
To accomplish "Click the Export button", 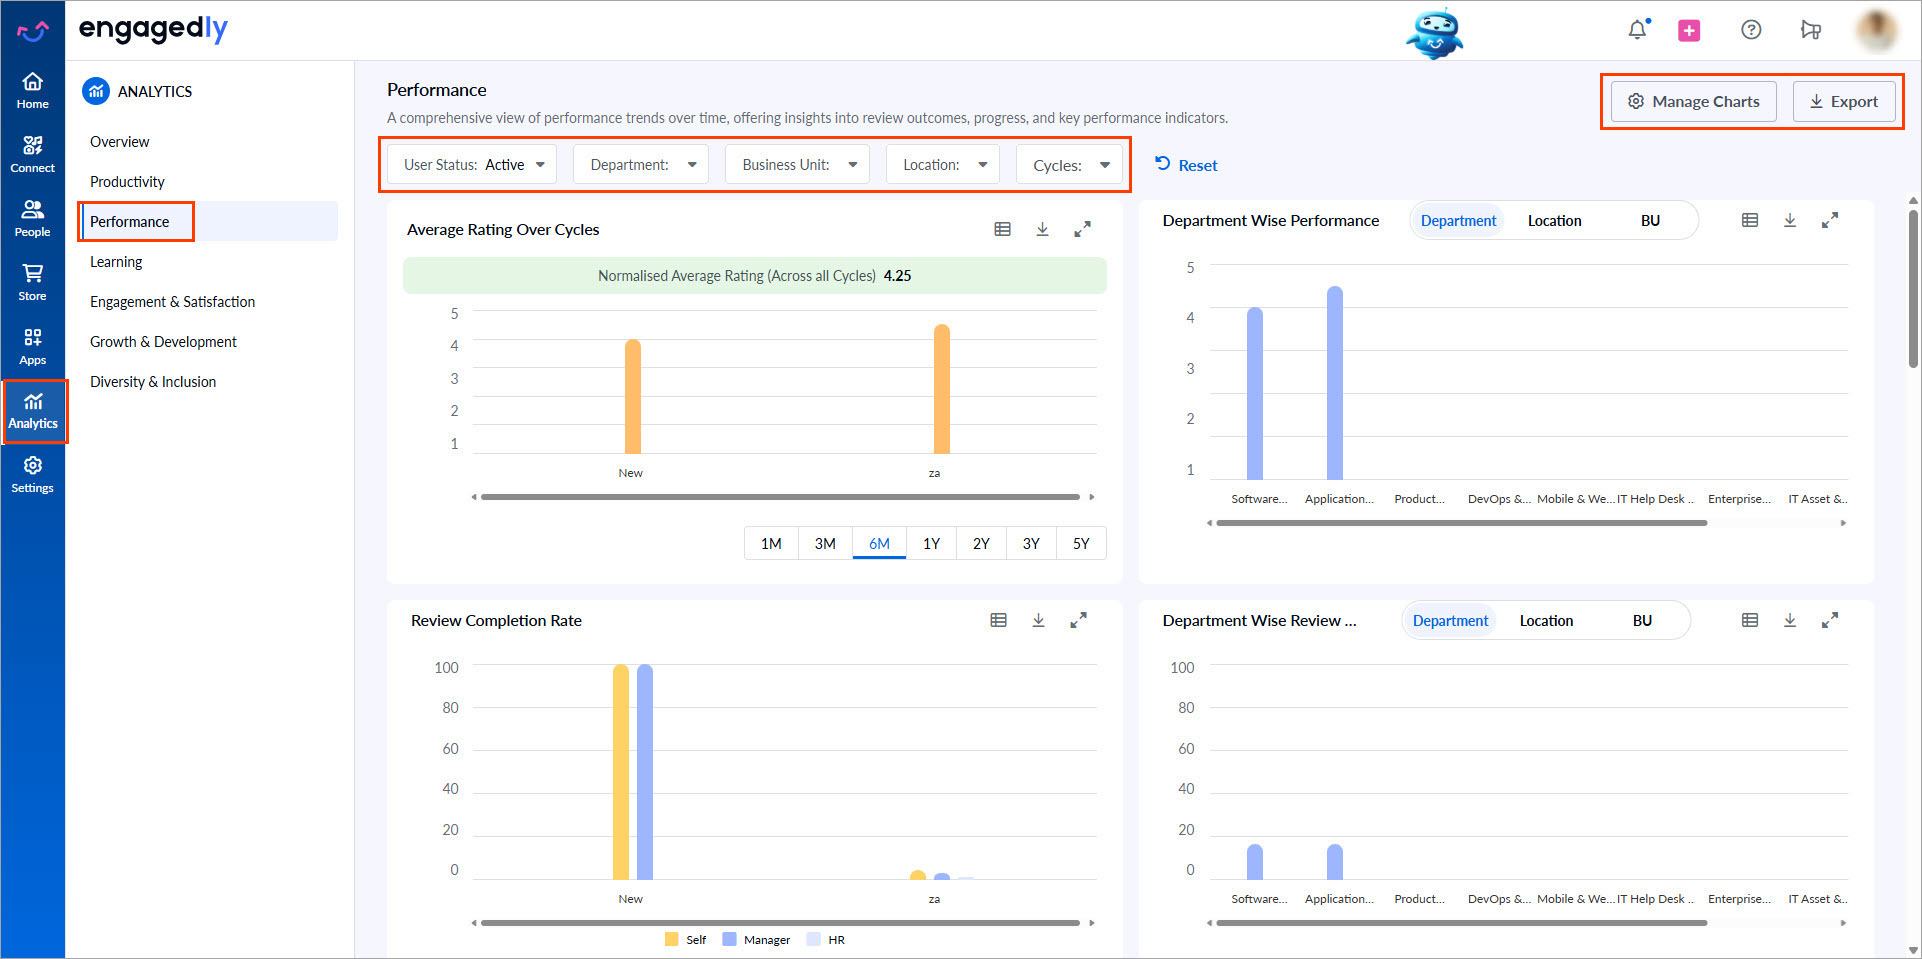I will click(x=1843, y=101).
